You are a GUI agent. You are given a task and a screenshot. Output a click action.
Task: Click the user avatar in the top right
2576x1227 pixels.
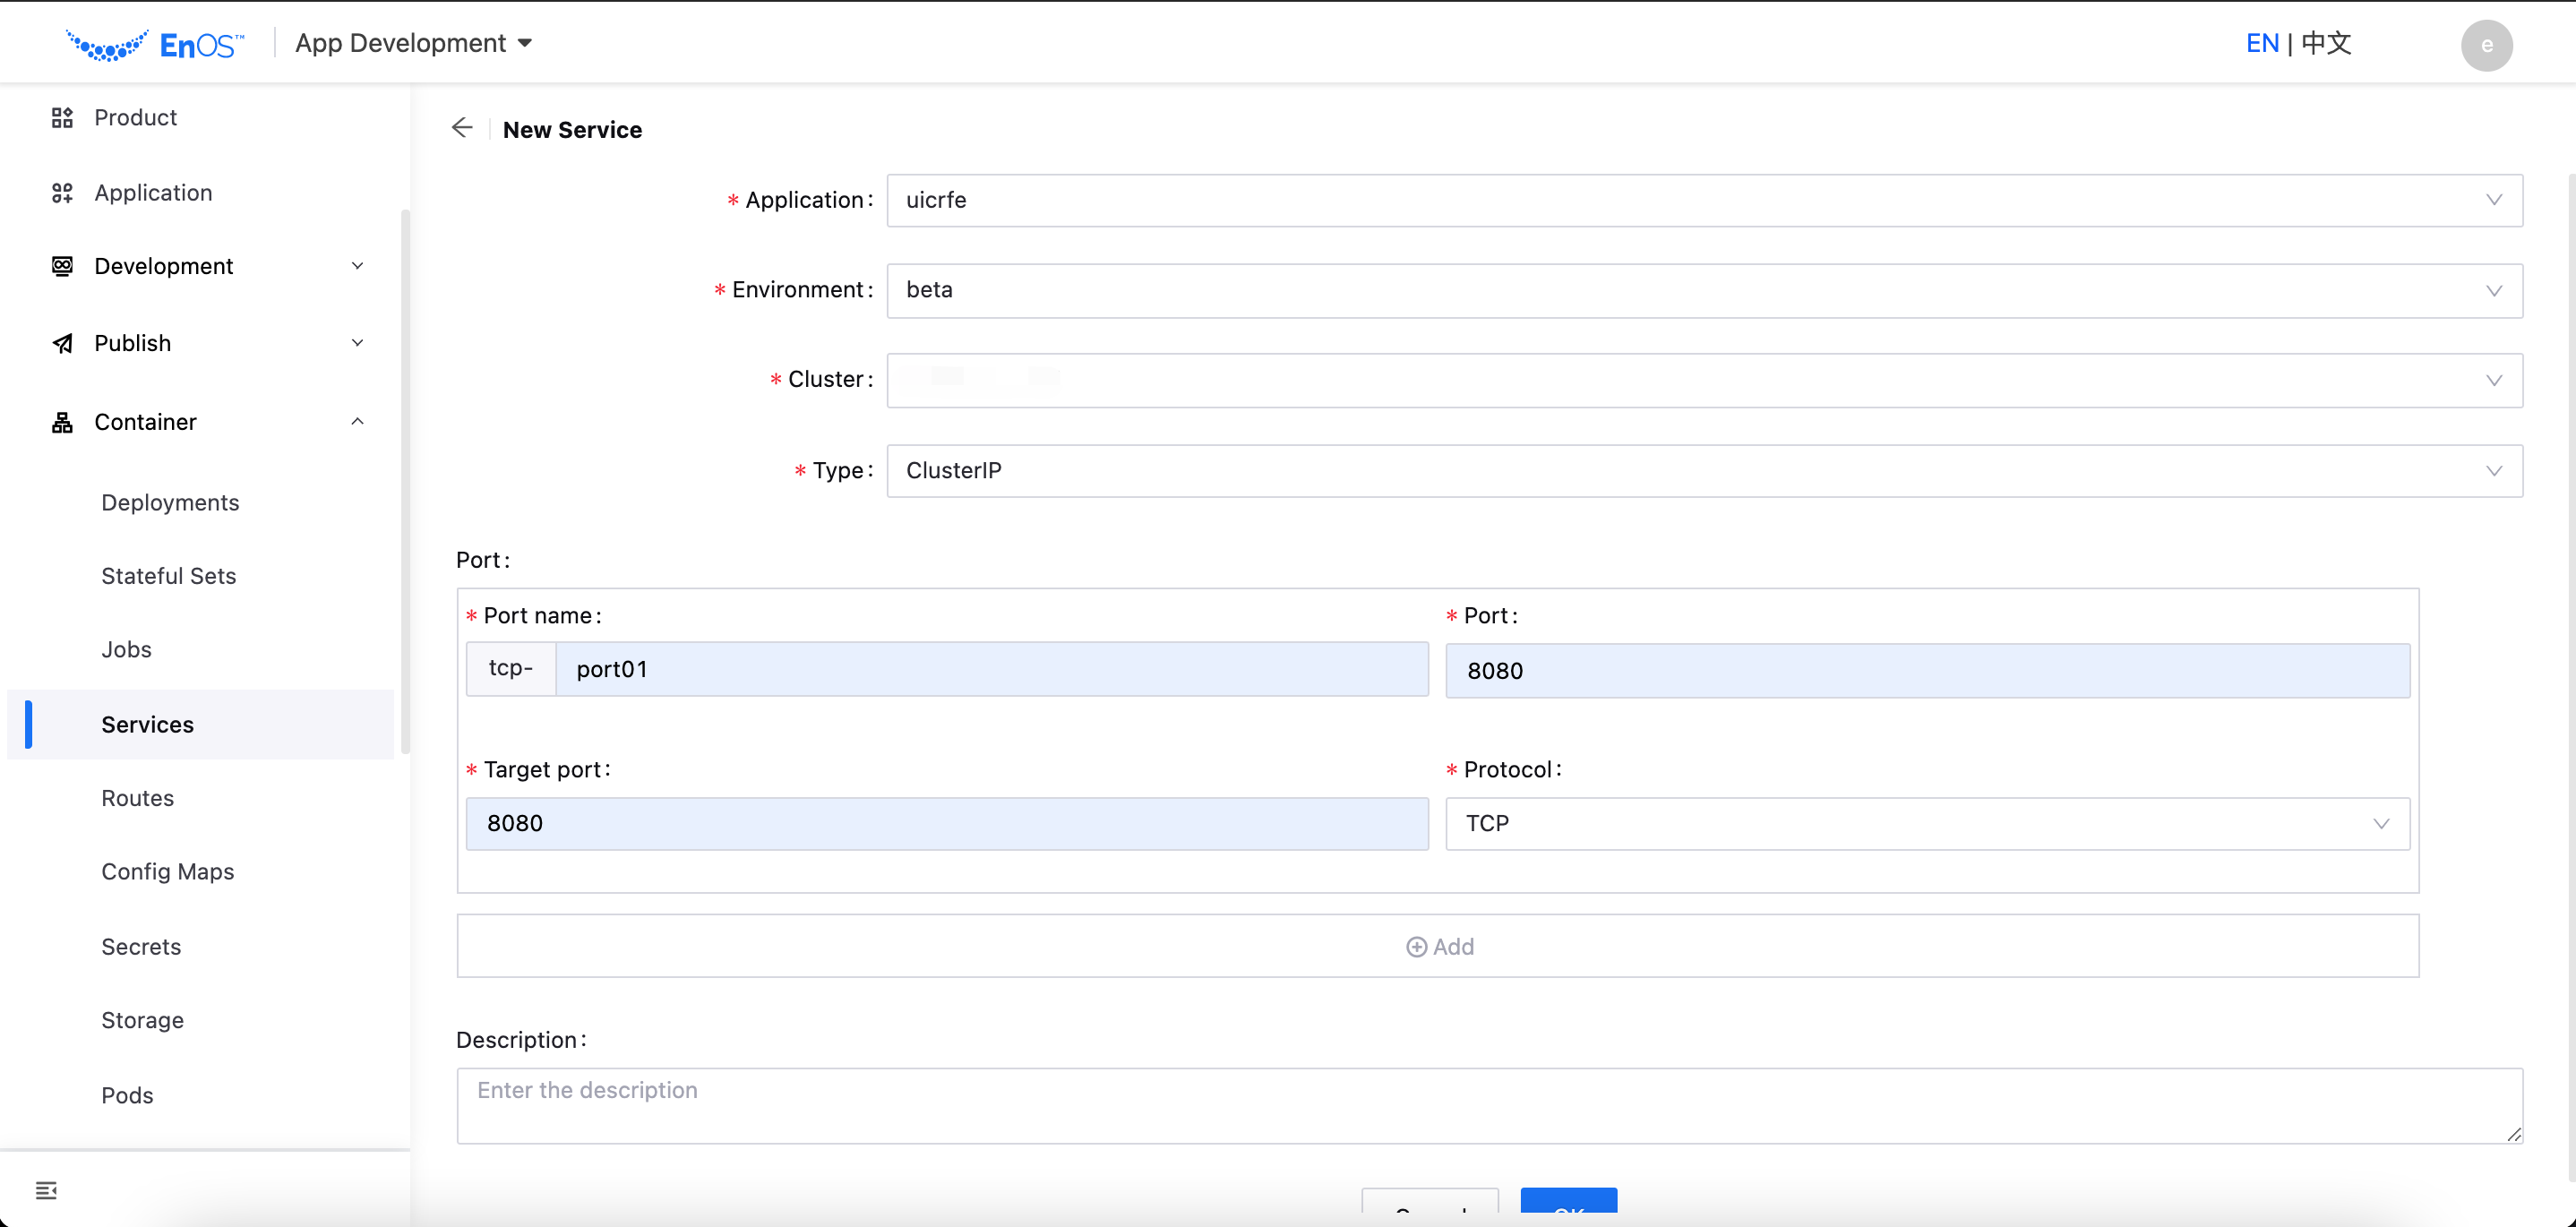click(x=2487, y=45)
